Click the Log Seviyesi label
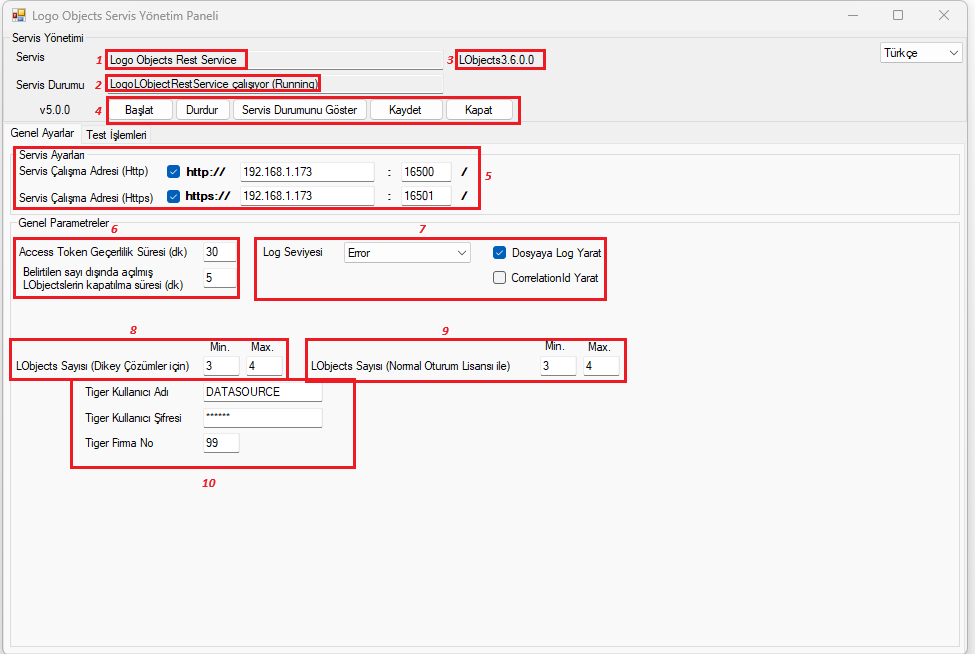This screenshot has width=975, height=654. [292, 252]
